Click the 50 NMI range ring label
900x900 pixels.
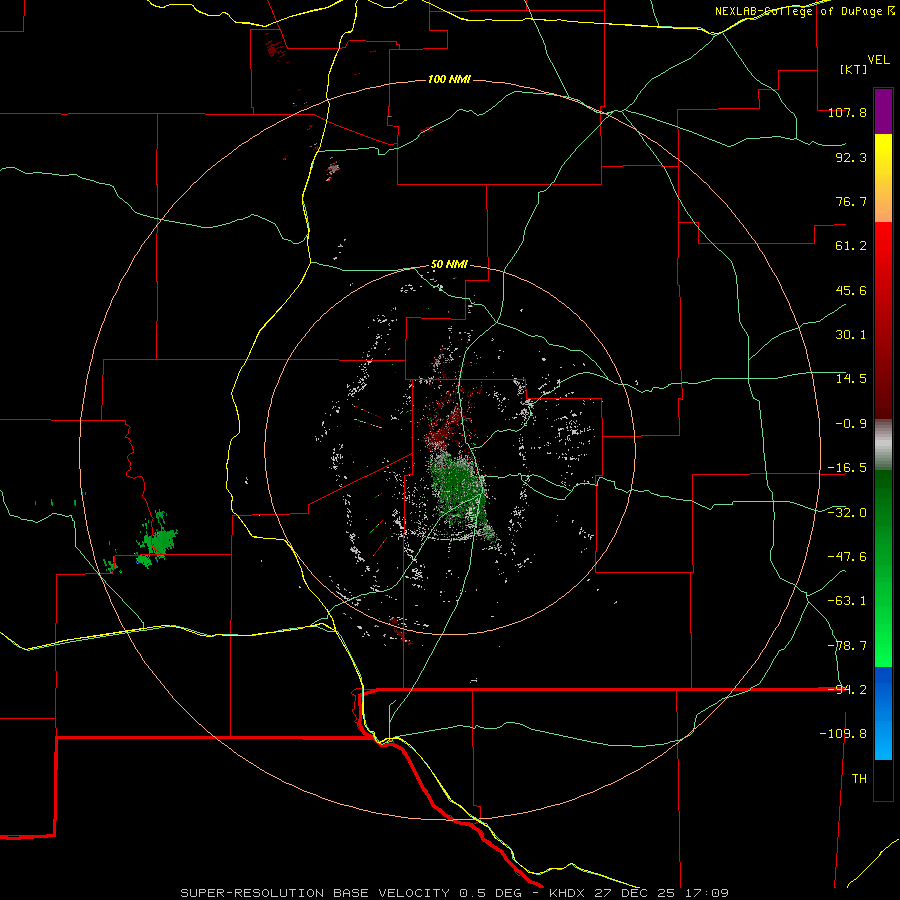(449, 265)
